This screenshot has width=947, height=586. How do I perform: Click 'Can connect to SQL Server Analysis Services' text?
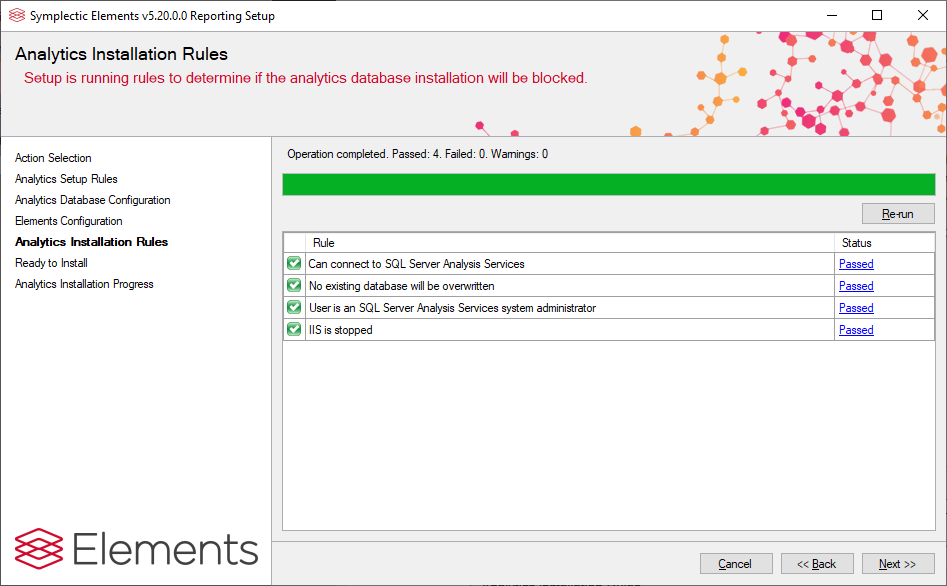click(x=416, y=264)
